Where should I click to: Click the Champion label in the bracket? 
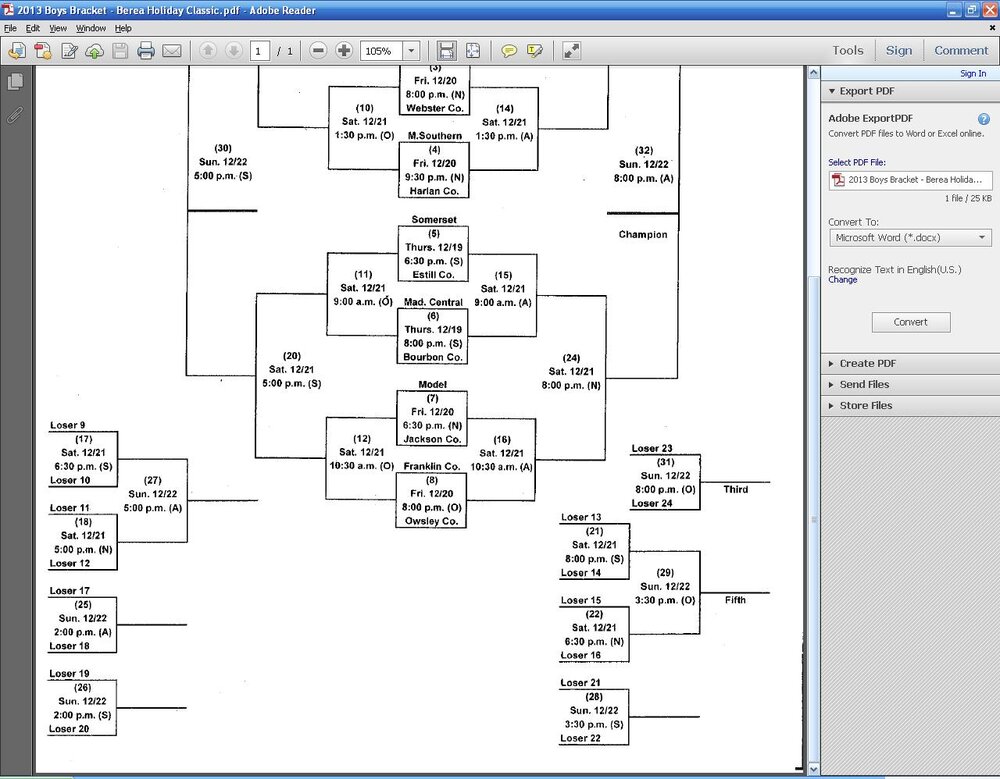(x=643, y=235)
